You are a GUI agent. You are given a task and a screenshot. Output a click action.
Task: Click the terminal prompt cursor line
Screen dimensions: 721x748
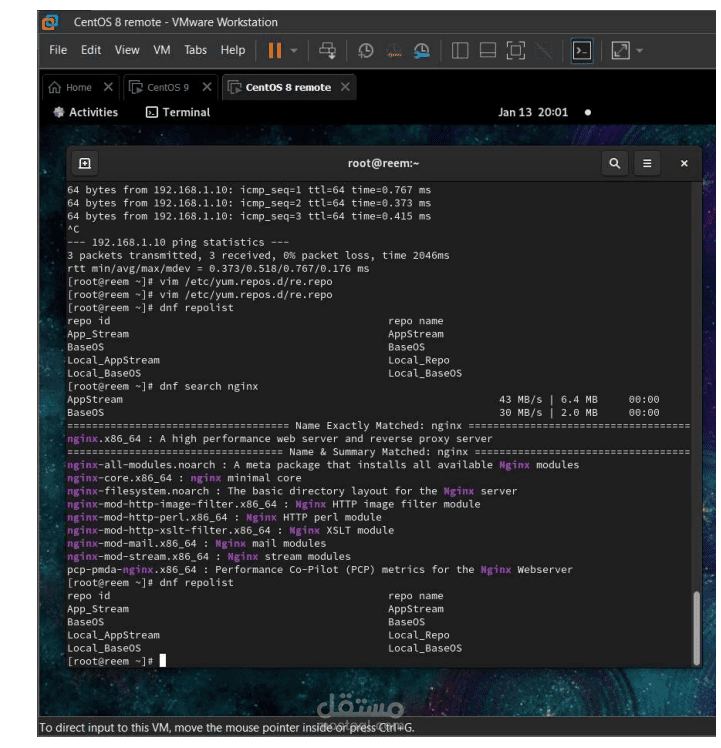coord(117,661)
